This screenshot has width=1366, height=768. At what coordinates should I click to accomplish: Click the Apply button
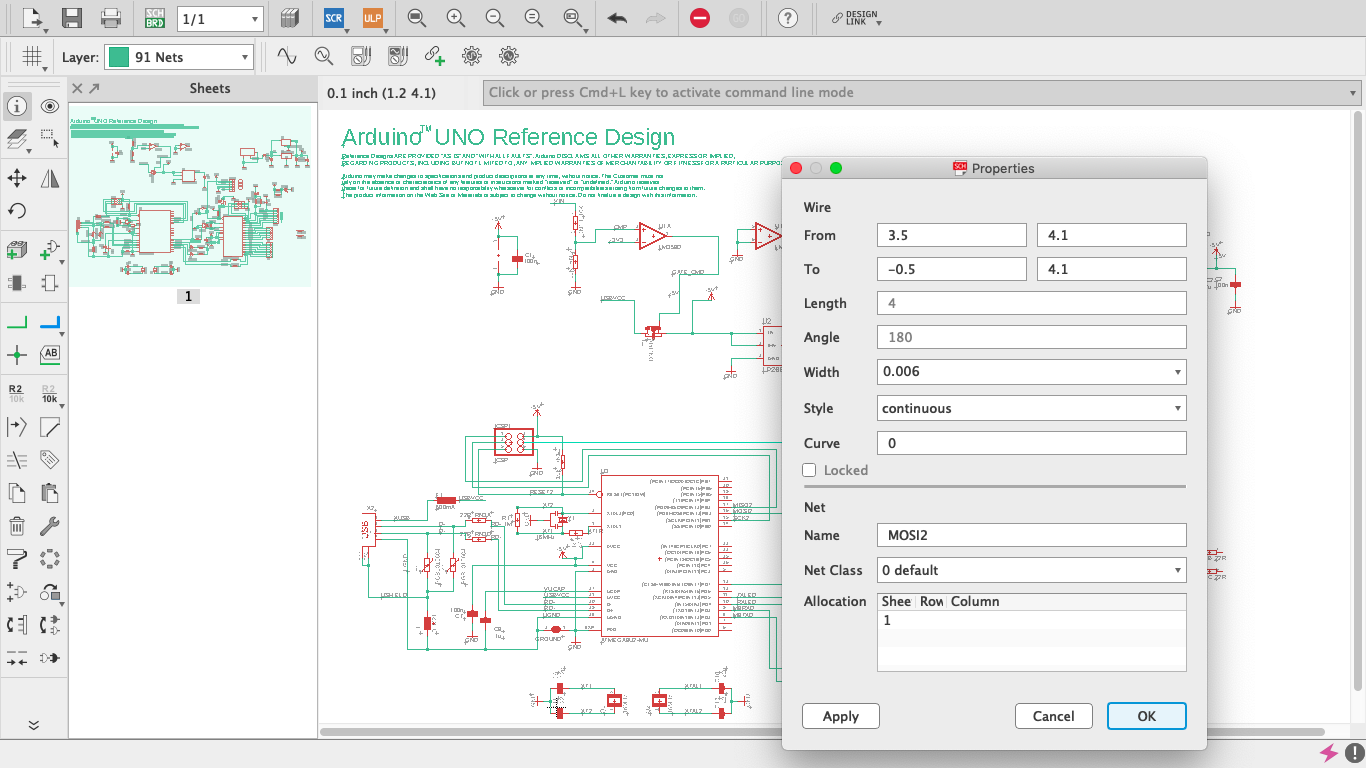(x=841, y=716)
